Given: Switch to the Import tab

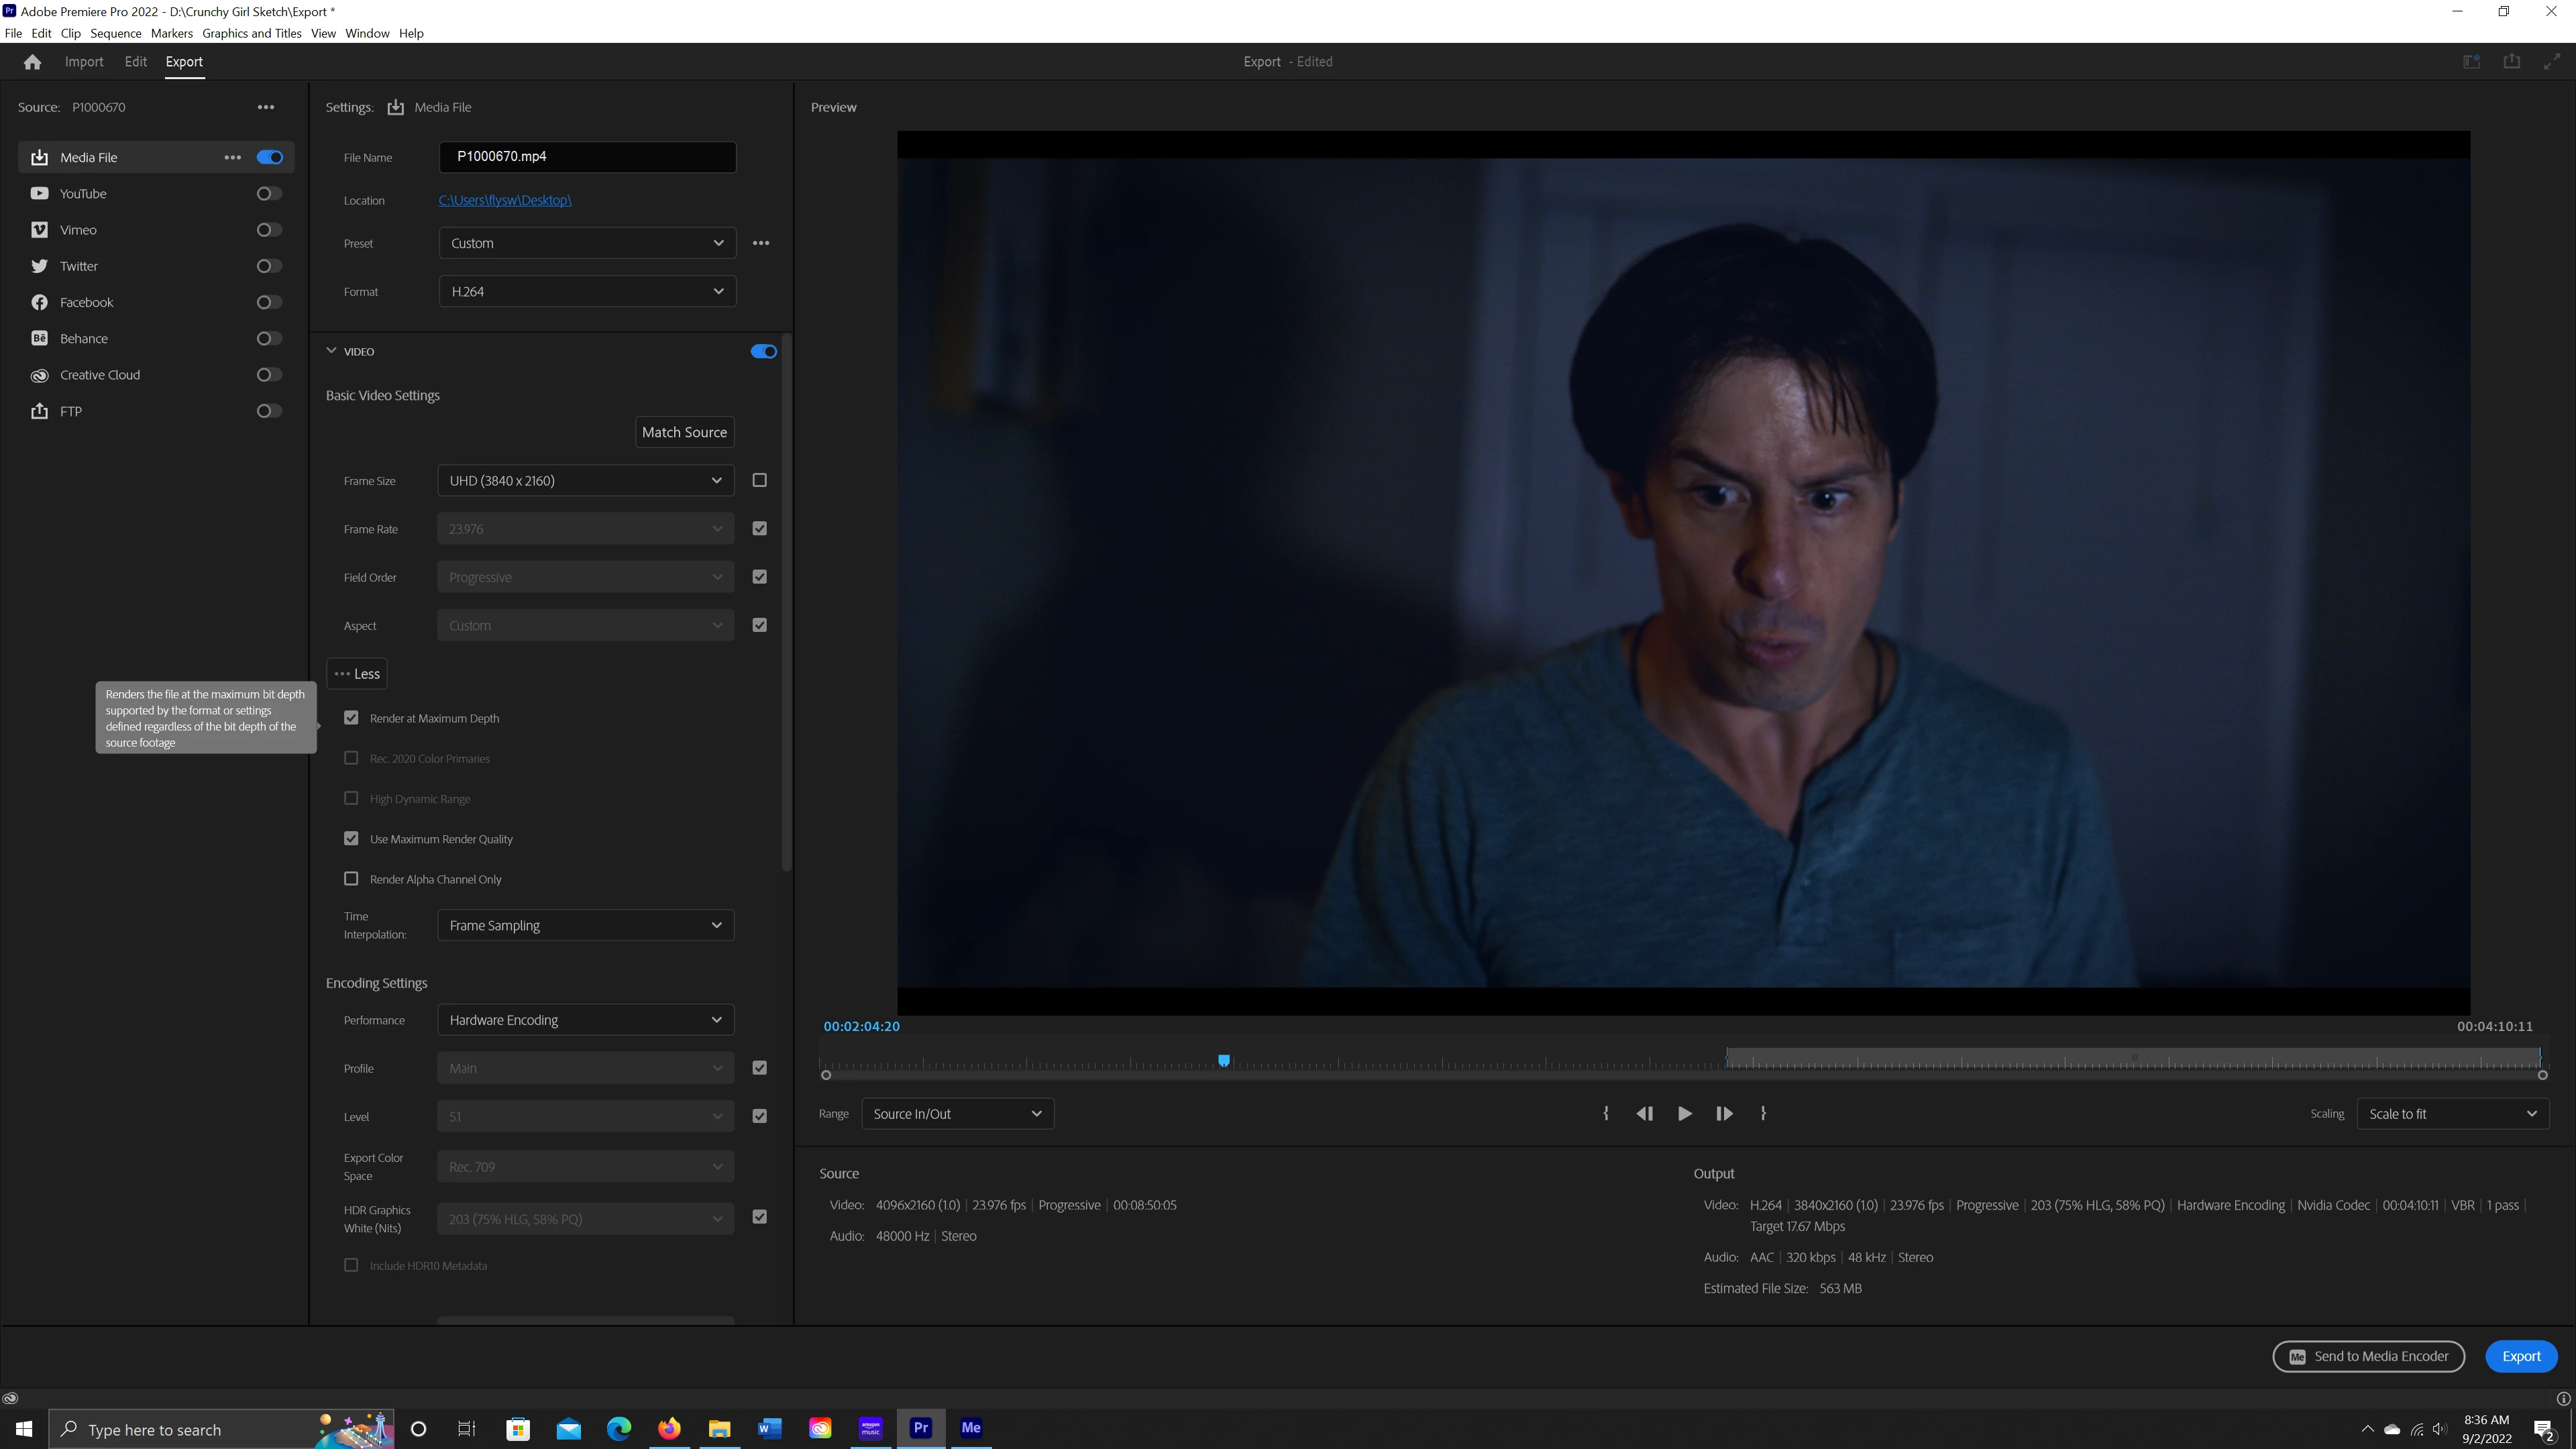Looking at the screenshot, I should click(x=84, y=62).
